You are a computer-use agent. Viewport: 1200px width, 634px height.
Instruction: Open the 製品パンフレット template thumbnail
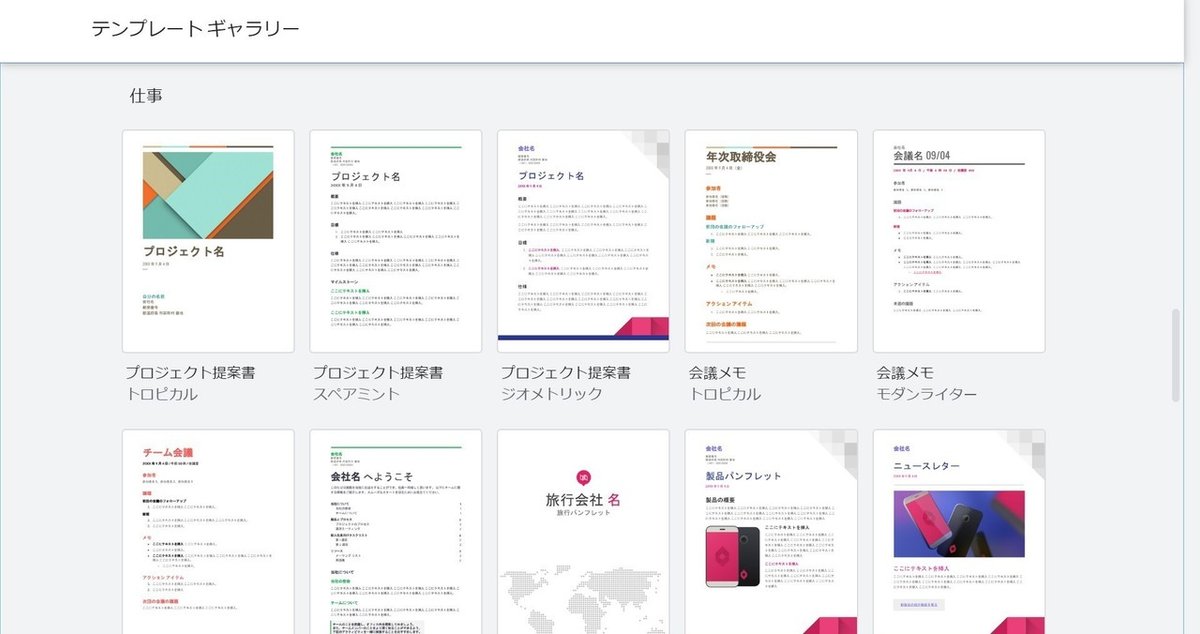coord(771,532)
